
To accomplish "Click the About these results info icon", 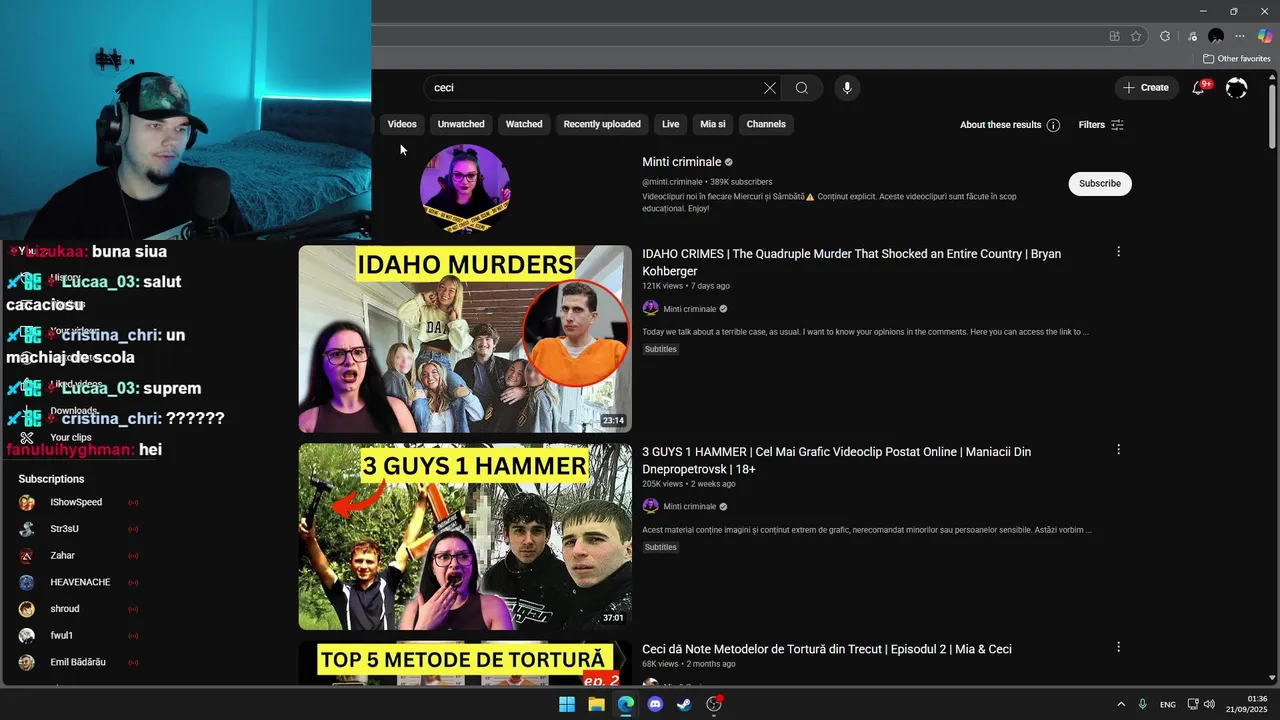I will 1053,125.
